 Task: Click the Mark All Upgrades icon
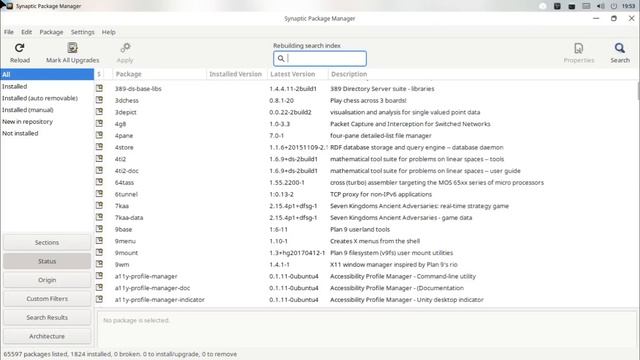pos(72,48)
